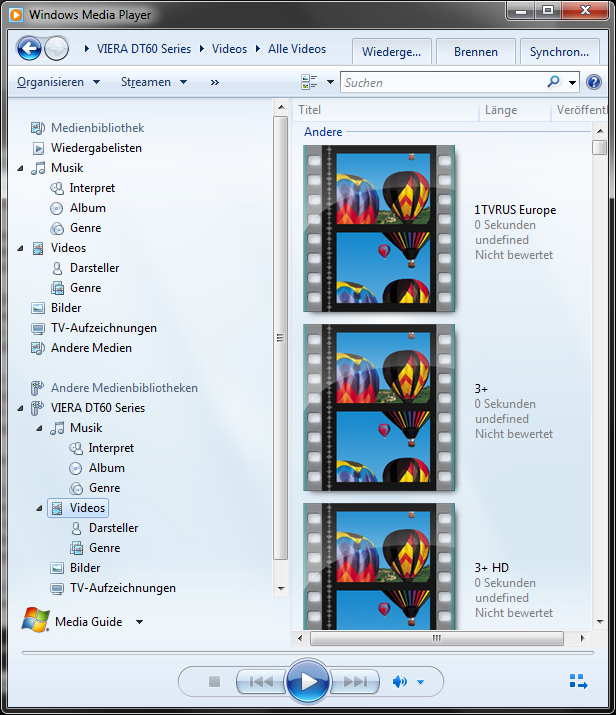Click the horizontal scrollbar of the video list
The height and width of the screenshot is (715, 616).
(437, 638)
